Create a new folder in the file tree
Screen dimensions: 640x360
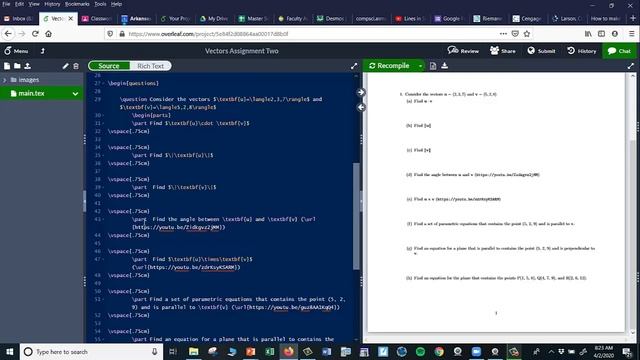pos(17,66)
